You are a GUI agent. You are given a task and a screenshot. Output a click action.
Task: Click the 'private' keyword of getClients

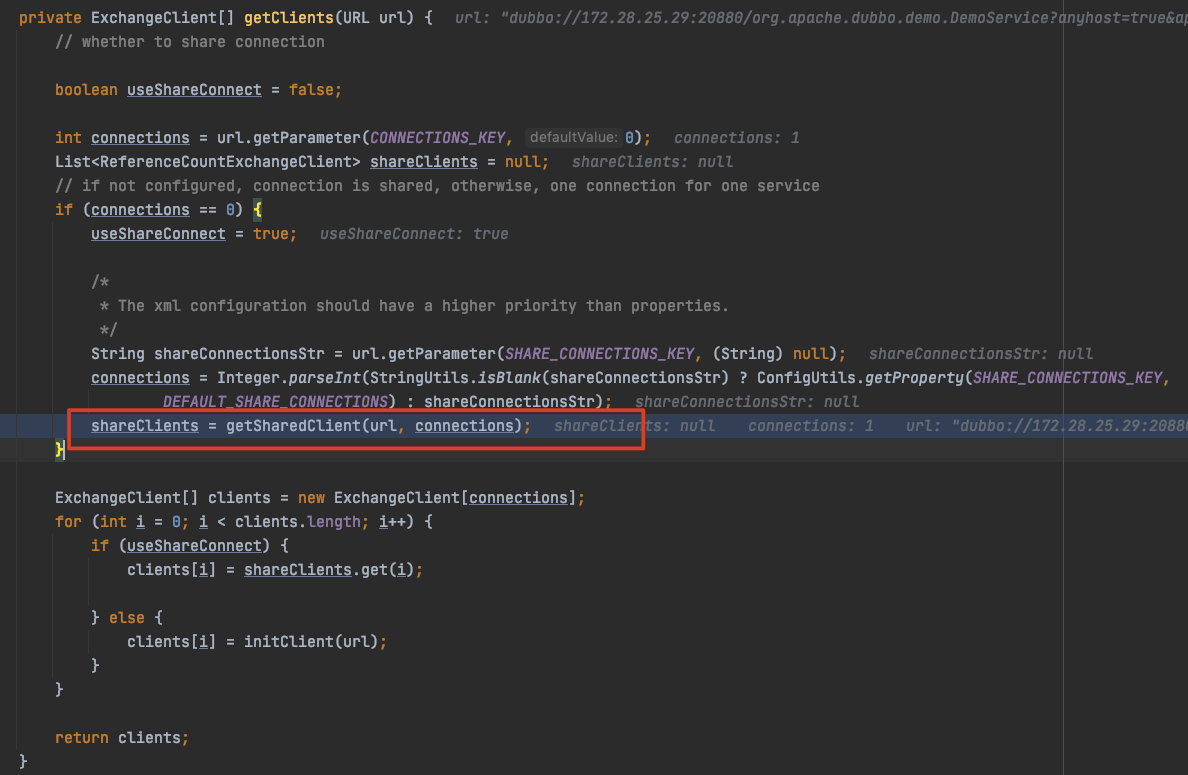(x=50, y=17)
